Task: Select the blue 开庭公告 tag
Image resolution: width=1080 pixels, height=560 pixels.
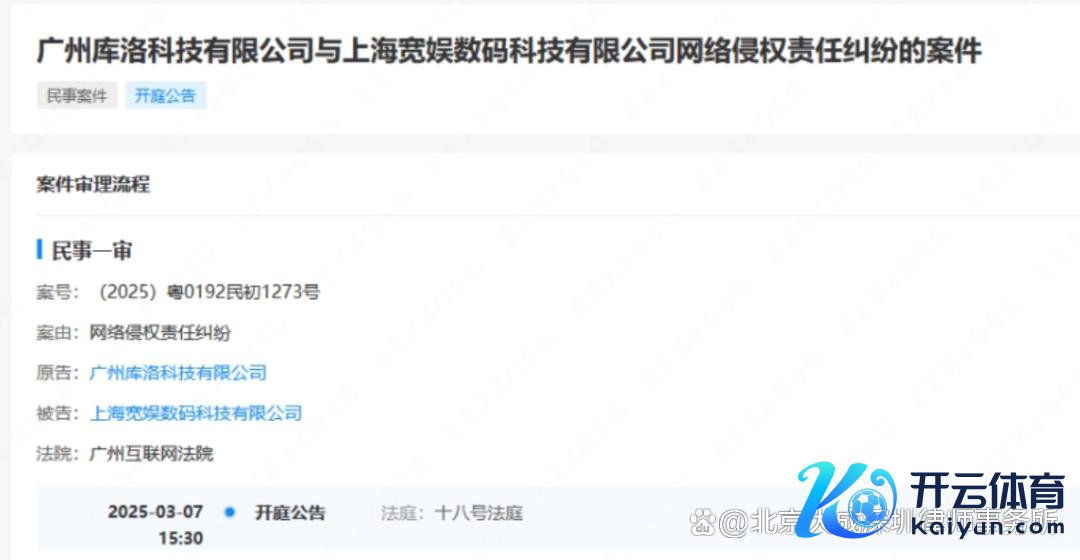Action: pyautogui.click(x=165, y=95)
